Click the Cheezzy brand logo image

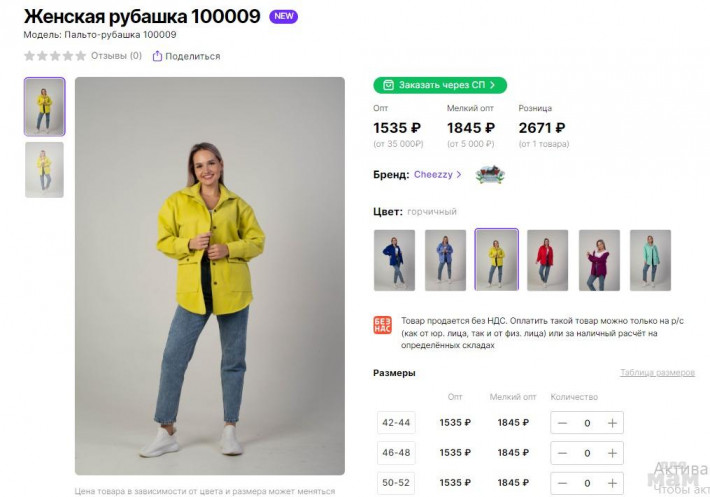point(489,174)
